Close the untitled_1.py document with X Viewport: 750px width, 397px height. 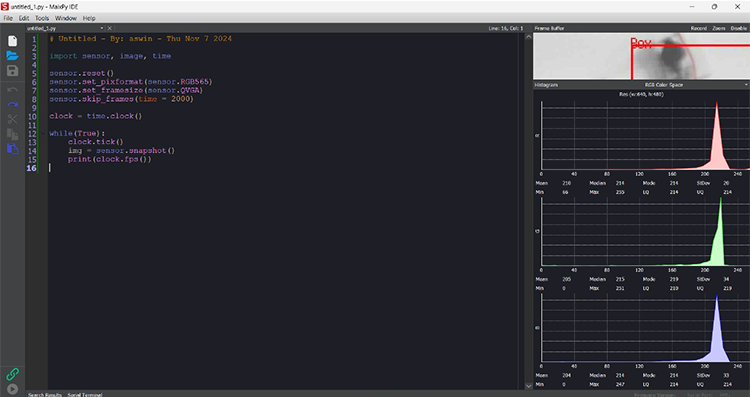(x=110, y=28)
